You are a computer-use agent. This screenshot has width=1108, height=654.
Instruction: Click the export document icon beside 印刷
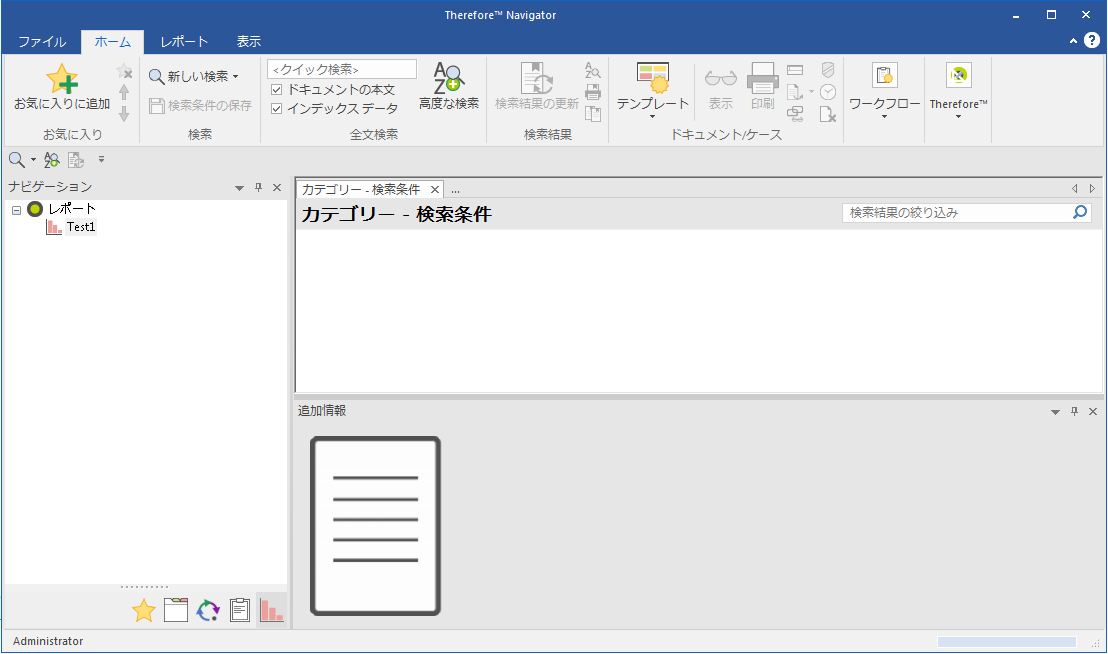pos(794,92)
